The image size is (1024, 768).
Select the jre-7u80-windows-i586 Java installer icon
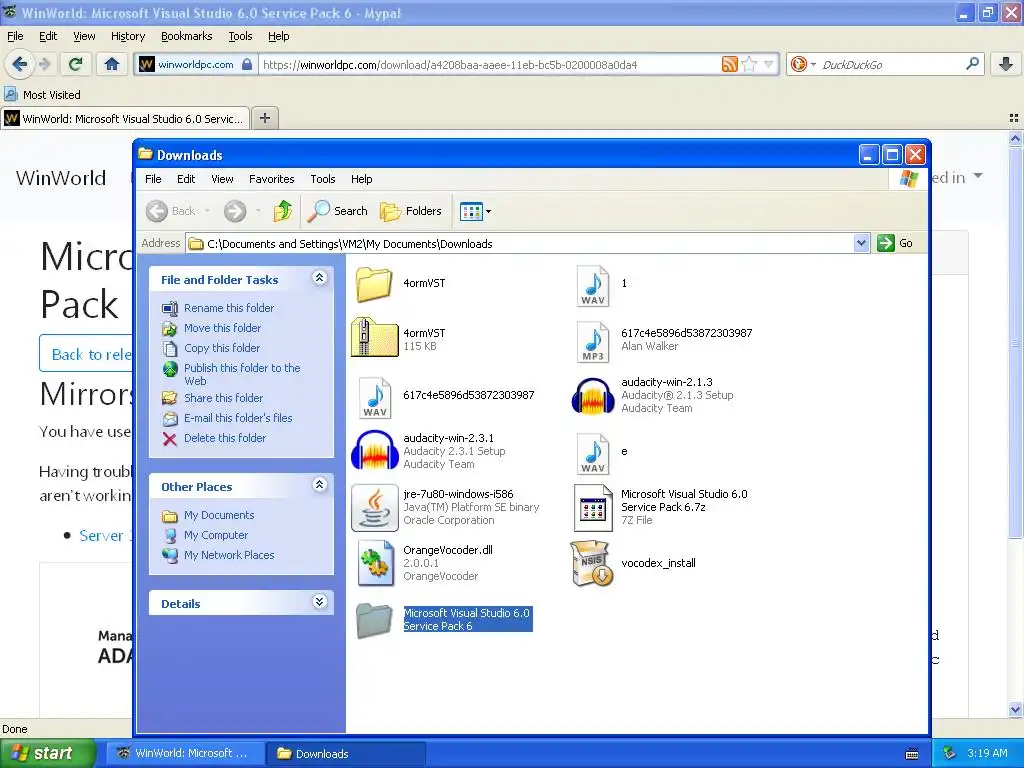coord(374,507)
